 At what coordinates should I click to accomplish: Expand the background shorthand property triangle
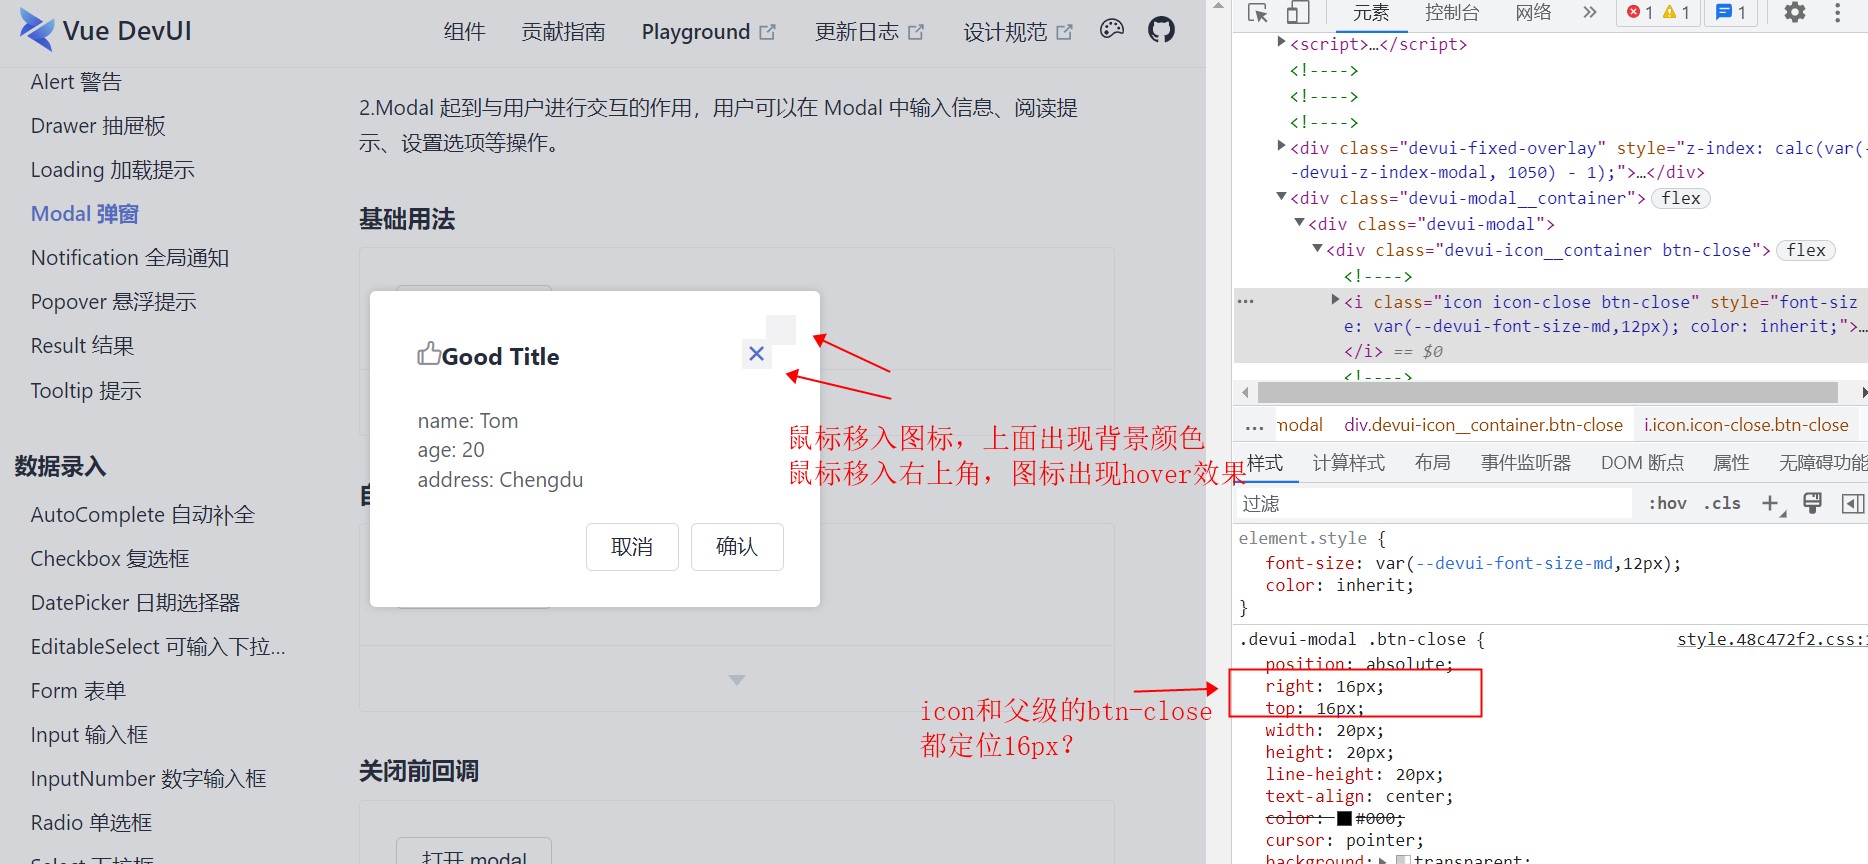(x=1383, y=859)
